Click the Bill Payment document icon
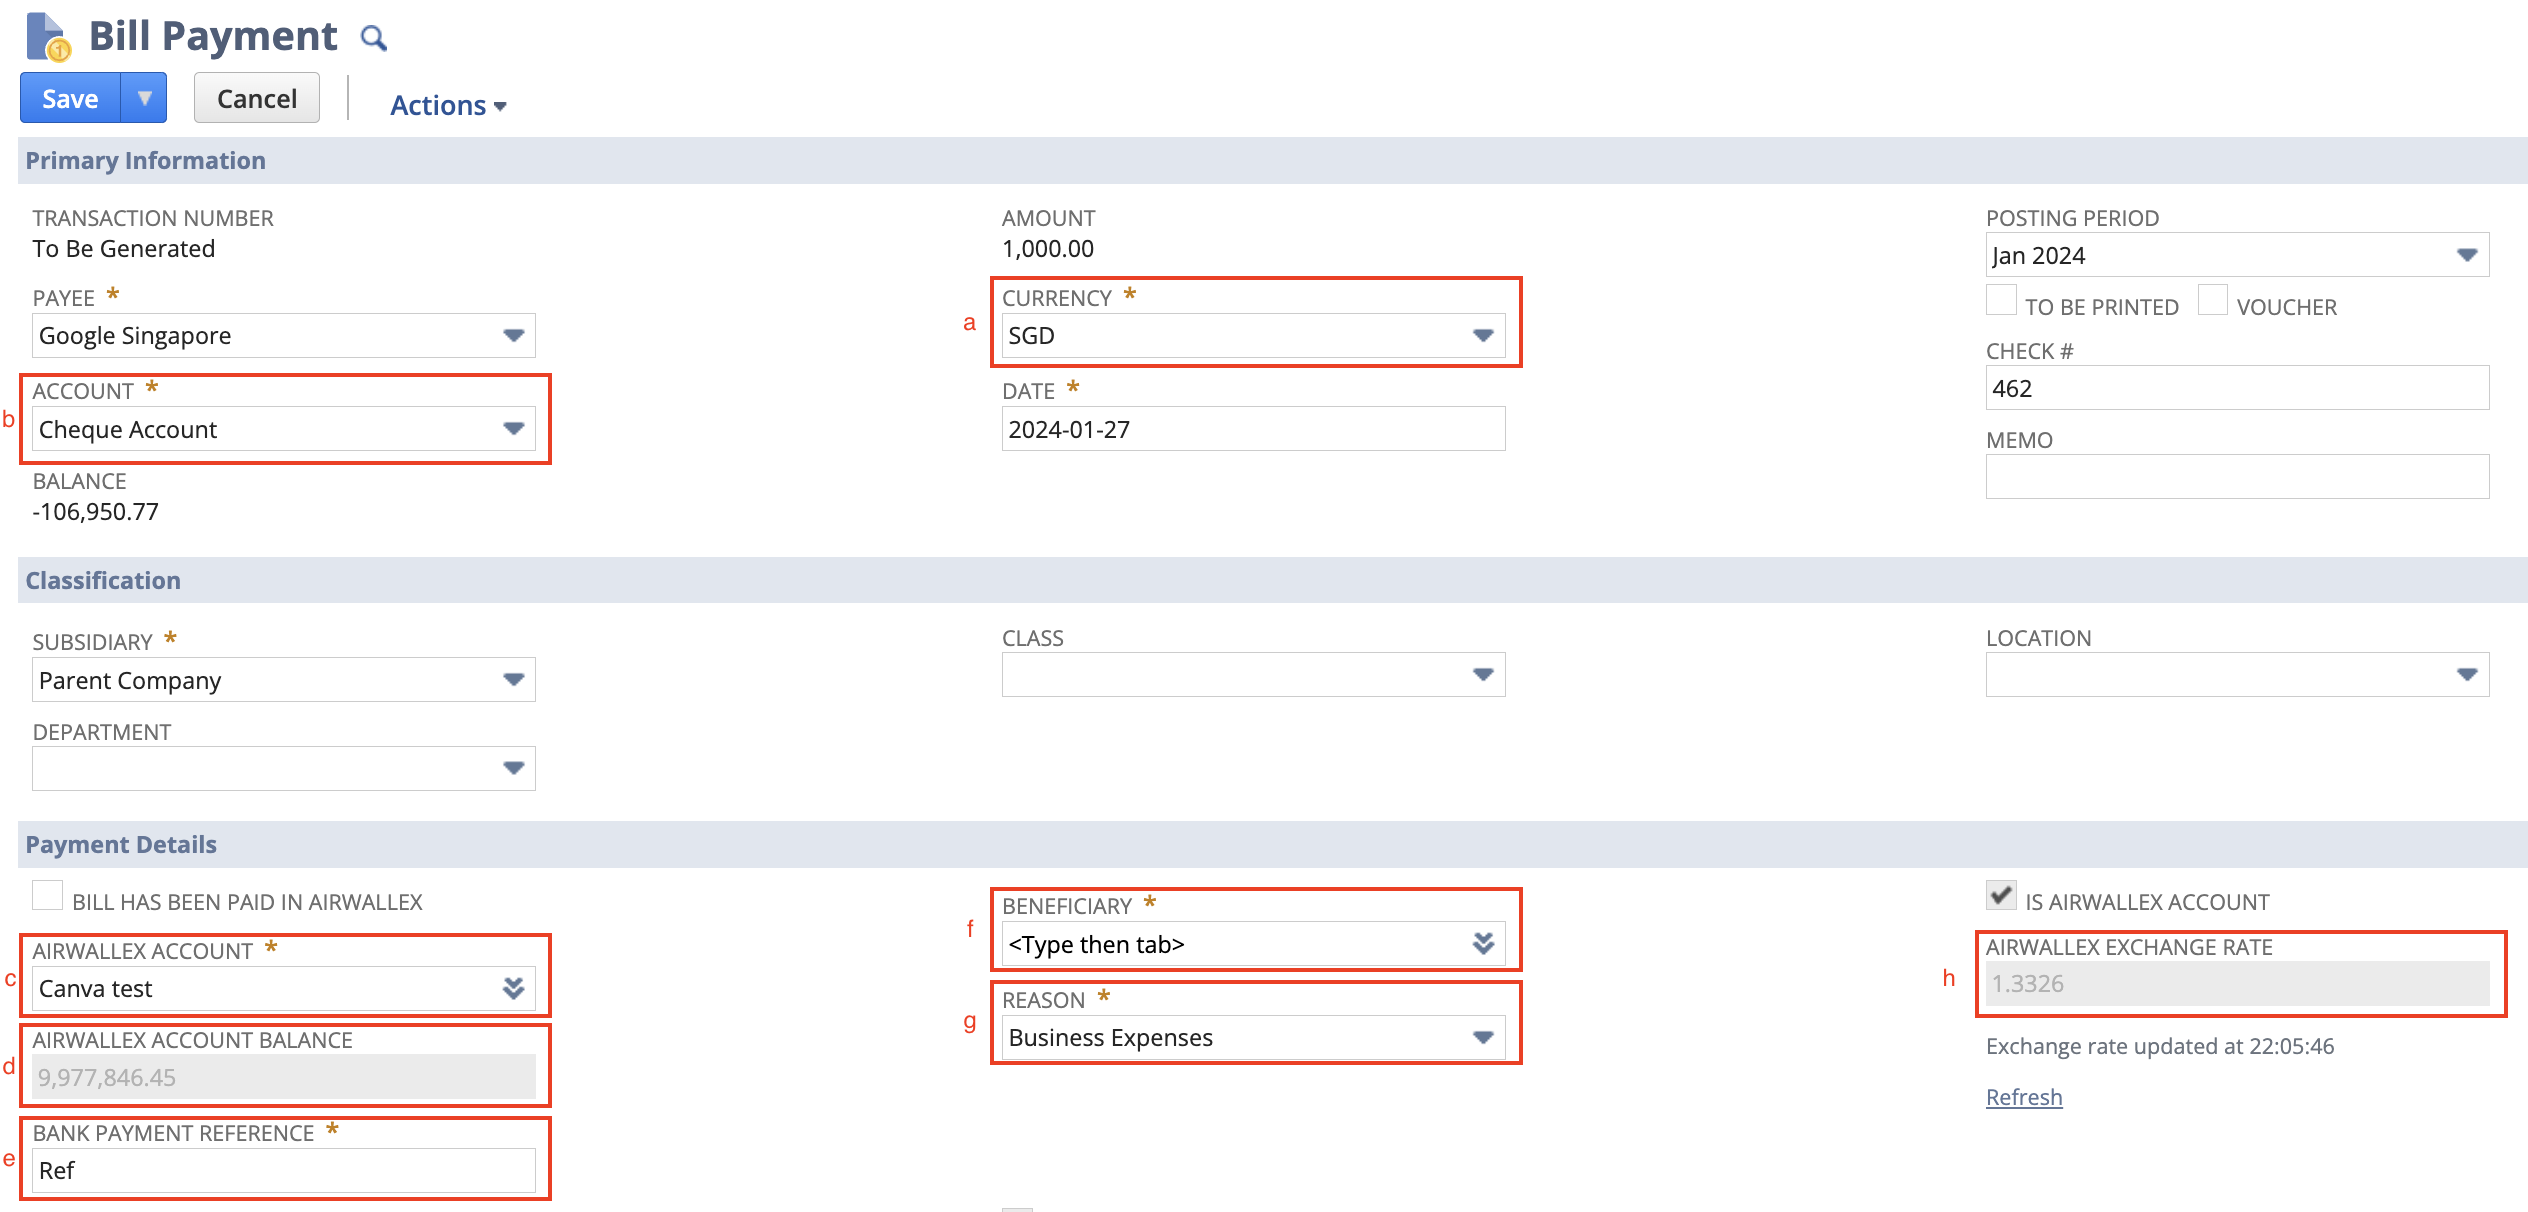This screenshot has height=1212, width=2528. point(47,36)
